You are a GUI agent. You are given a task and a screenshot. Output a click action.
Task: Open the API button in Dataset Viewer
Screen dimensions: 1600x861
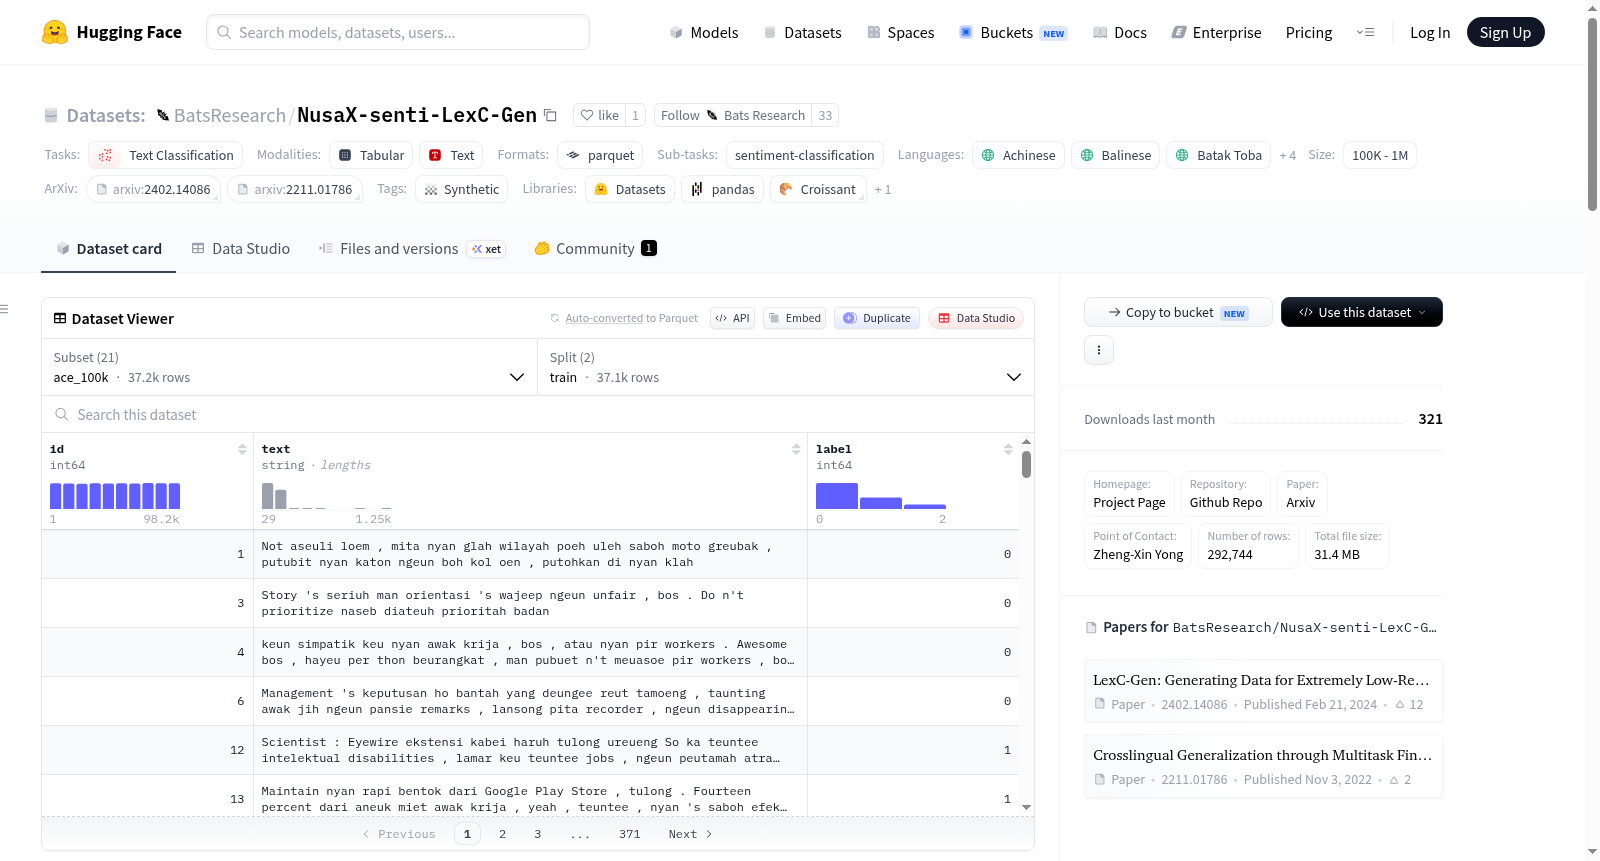coord(732,318)
